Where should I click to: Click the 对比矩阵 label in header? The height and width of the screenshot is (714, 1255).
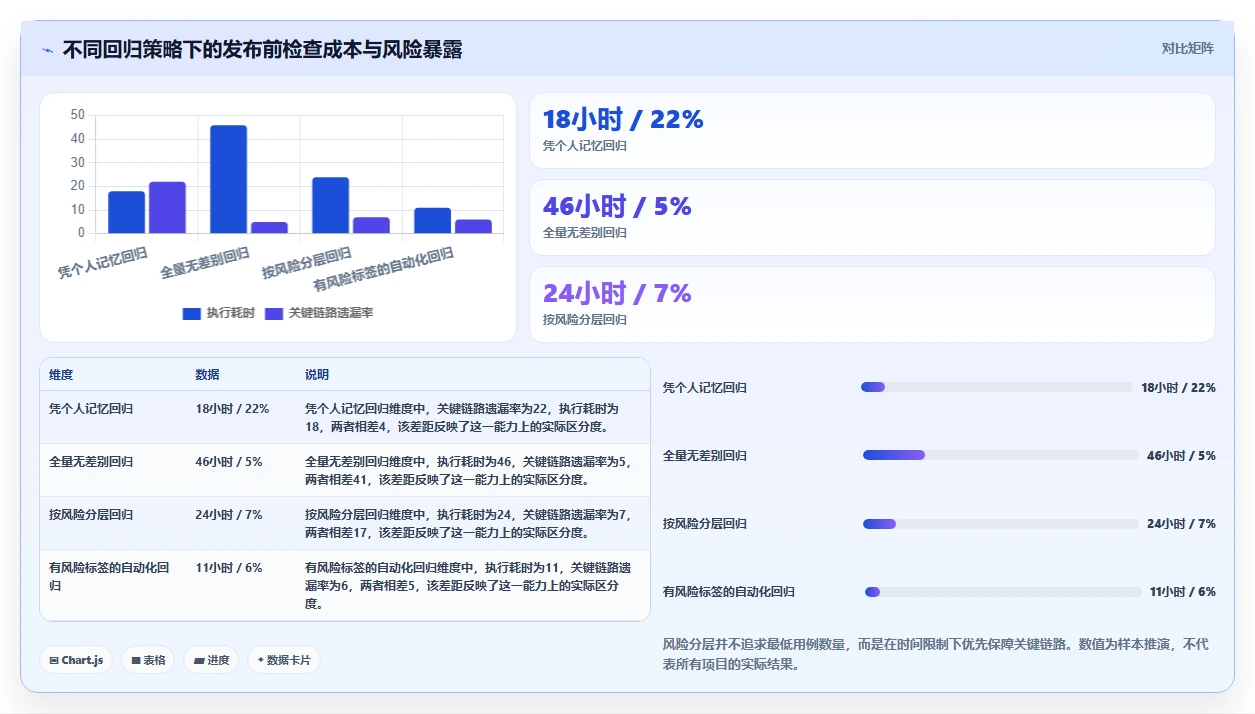click(1188, 48)
